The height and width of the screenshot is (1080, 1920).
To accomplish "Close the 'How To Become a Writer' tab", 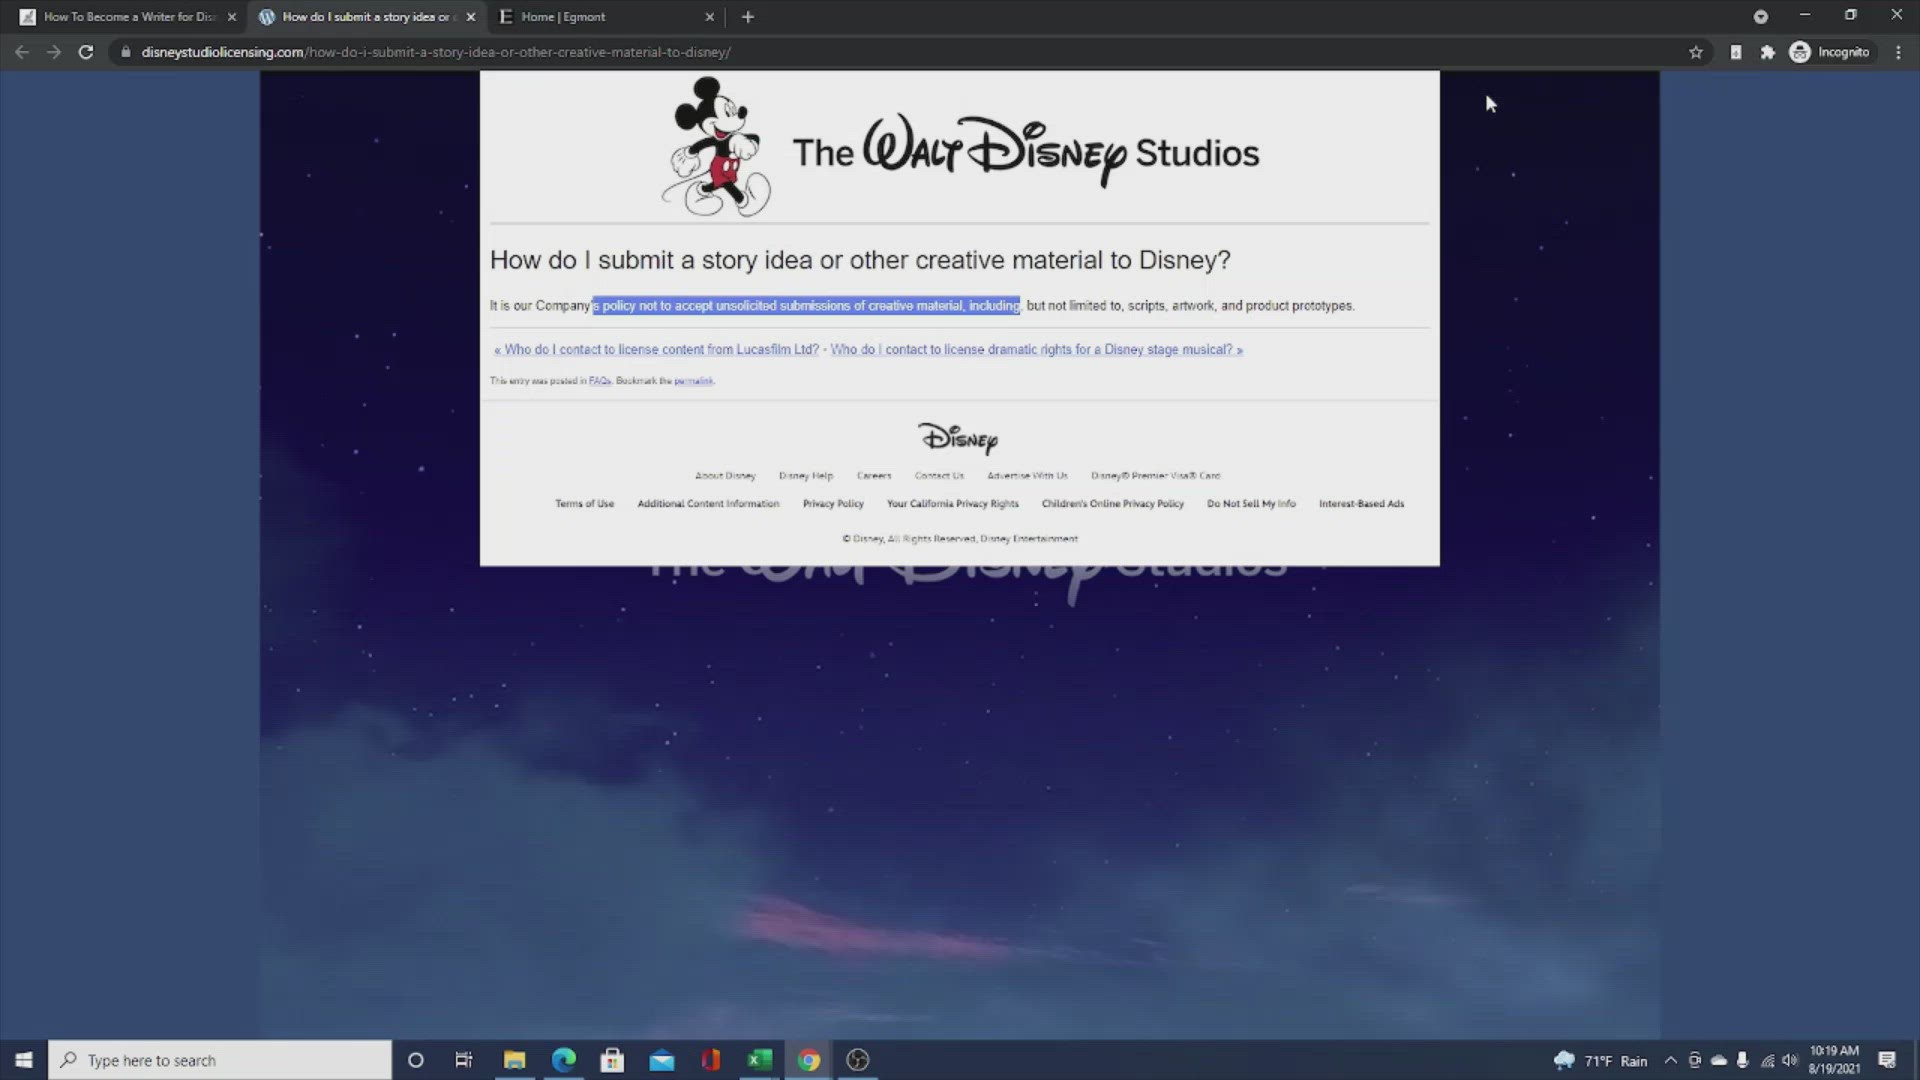I will 232,17.
